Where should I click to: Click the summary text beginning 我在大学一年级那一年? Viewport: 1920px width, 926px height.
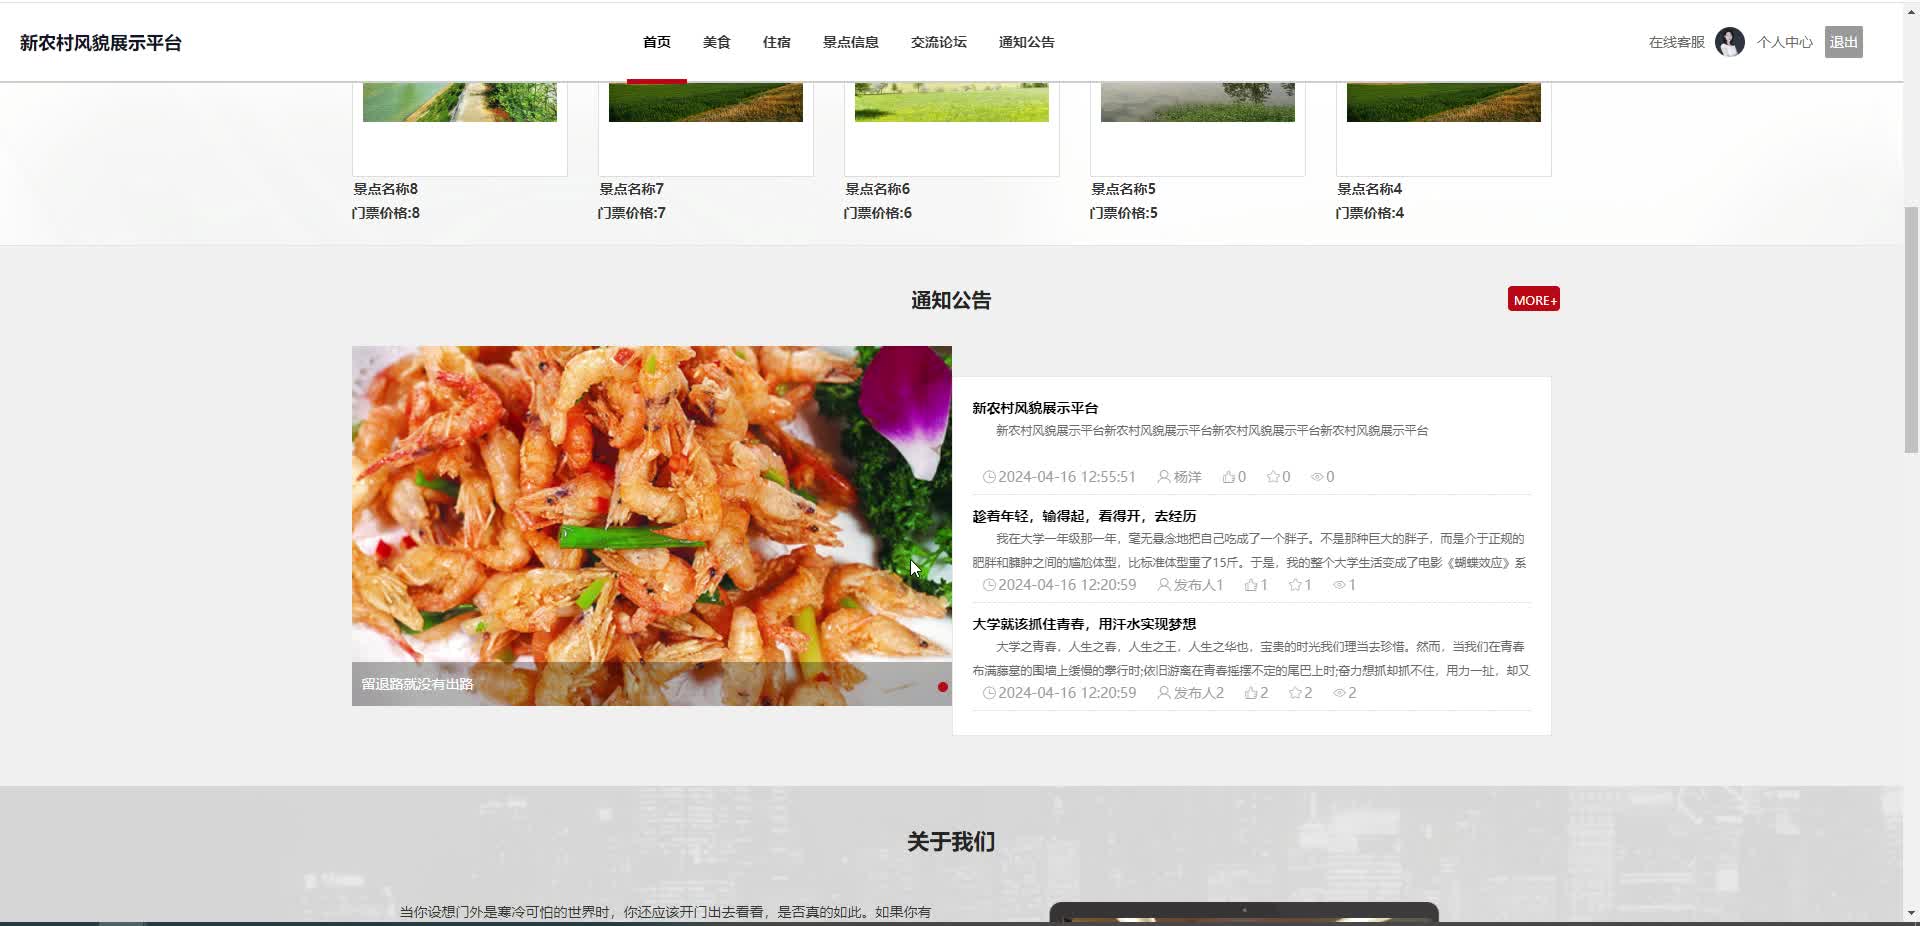coord(1250,551)
